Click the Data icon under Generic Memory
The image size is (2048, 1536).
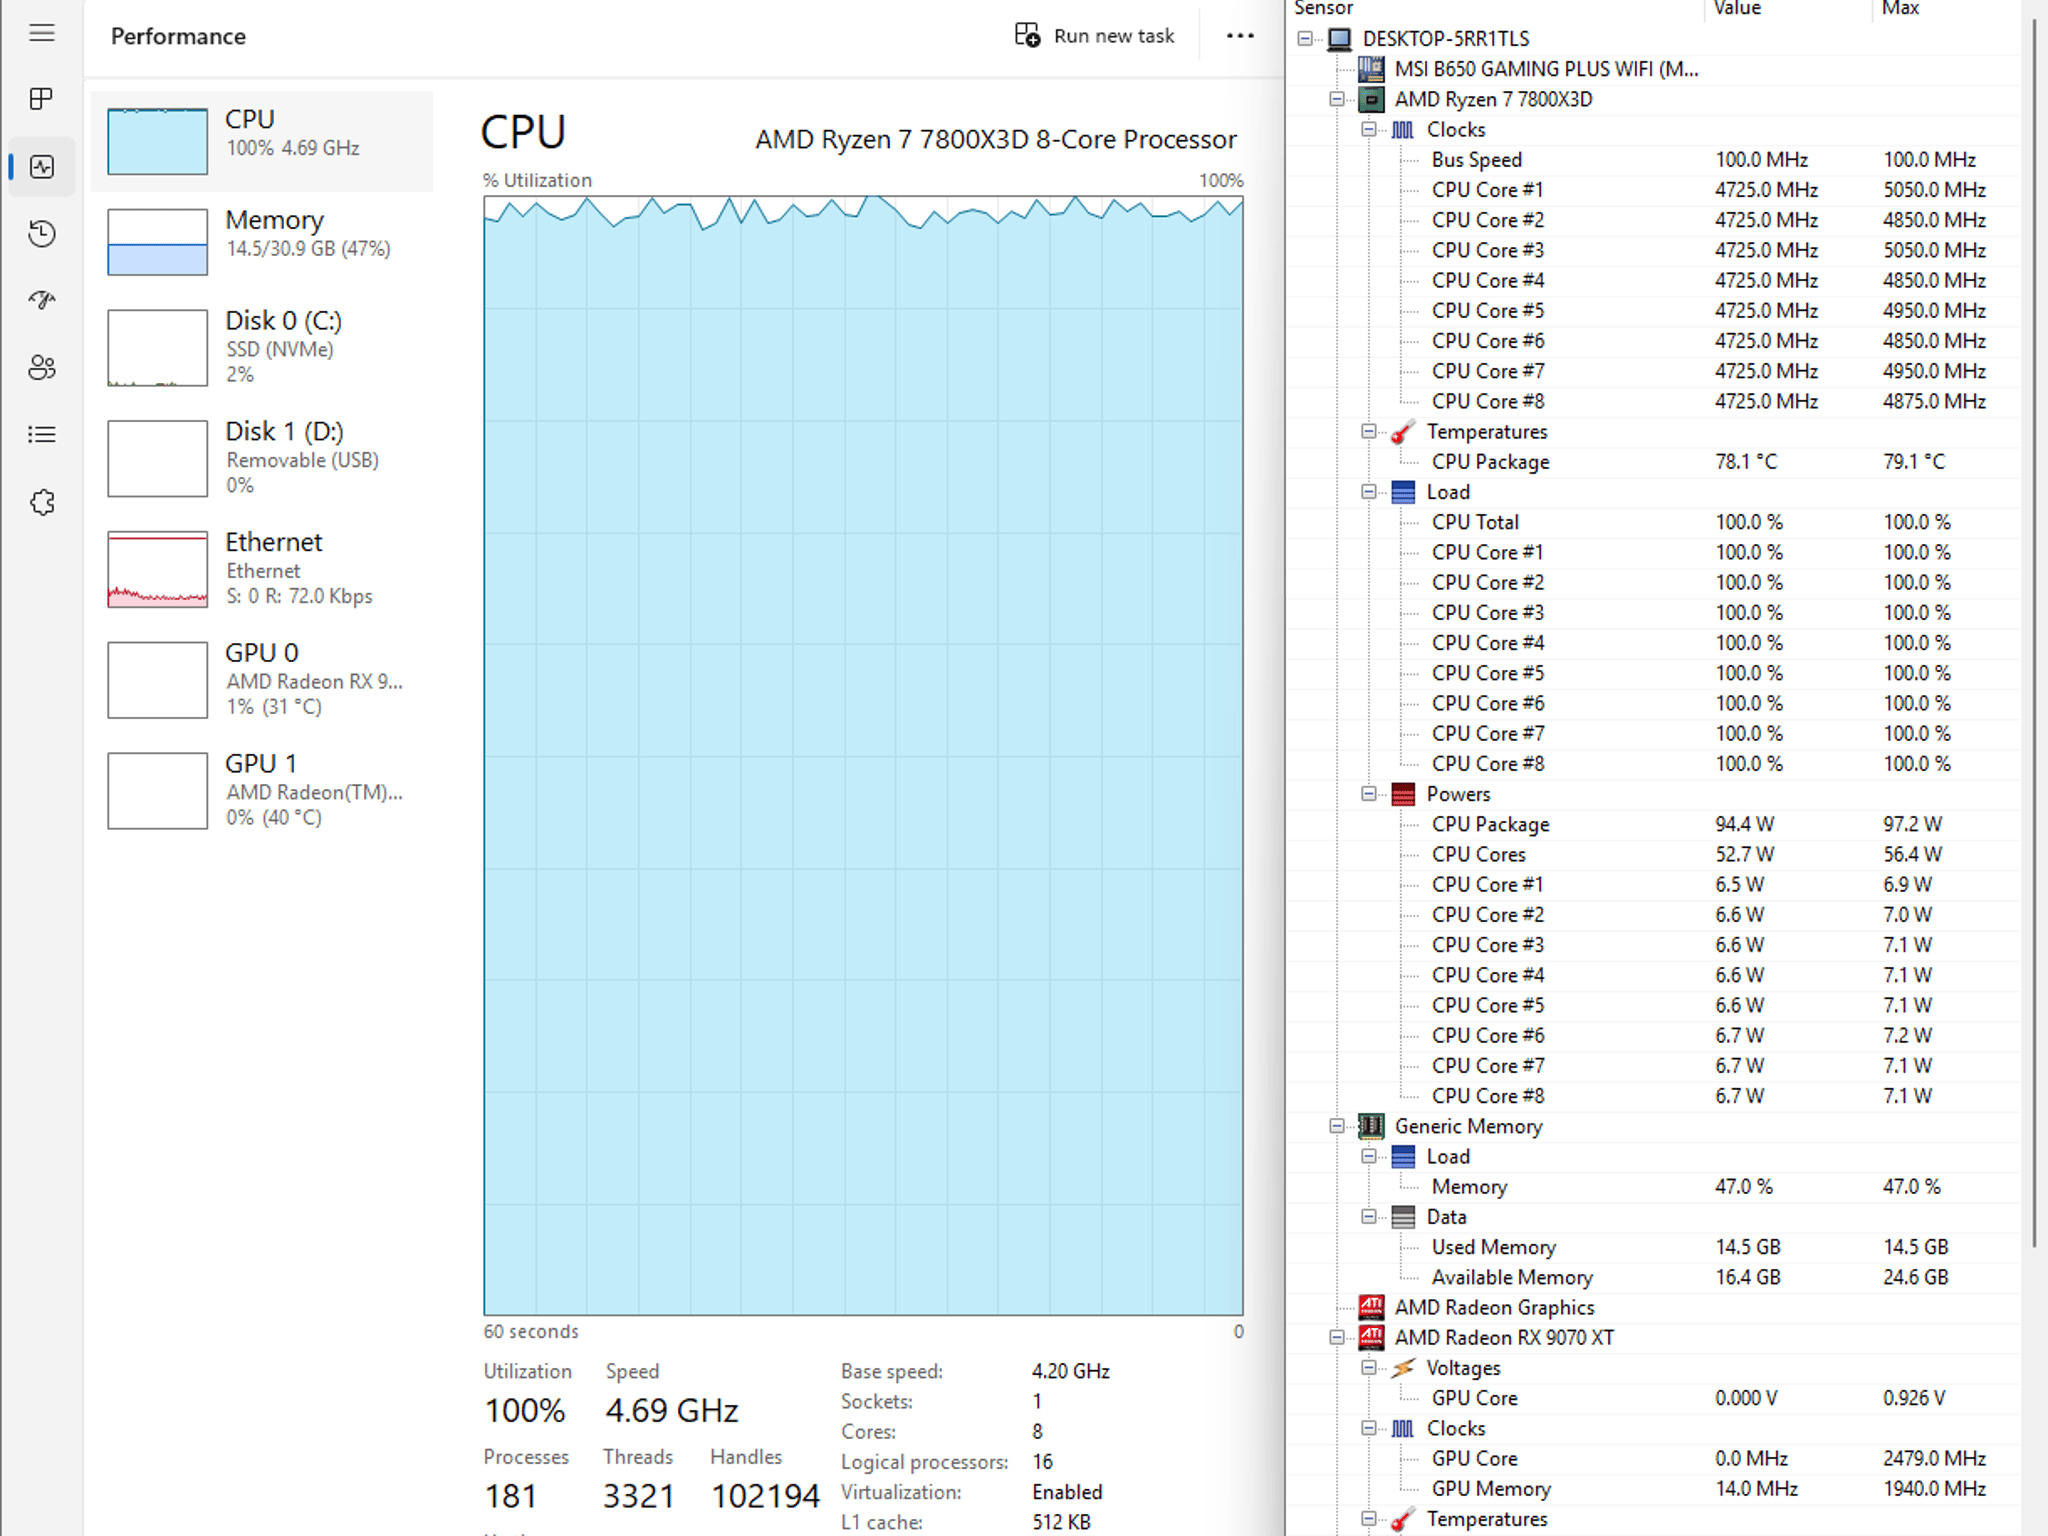point(1403,1216)
